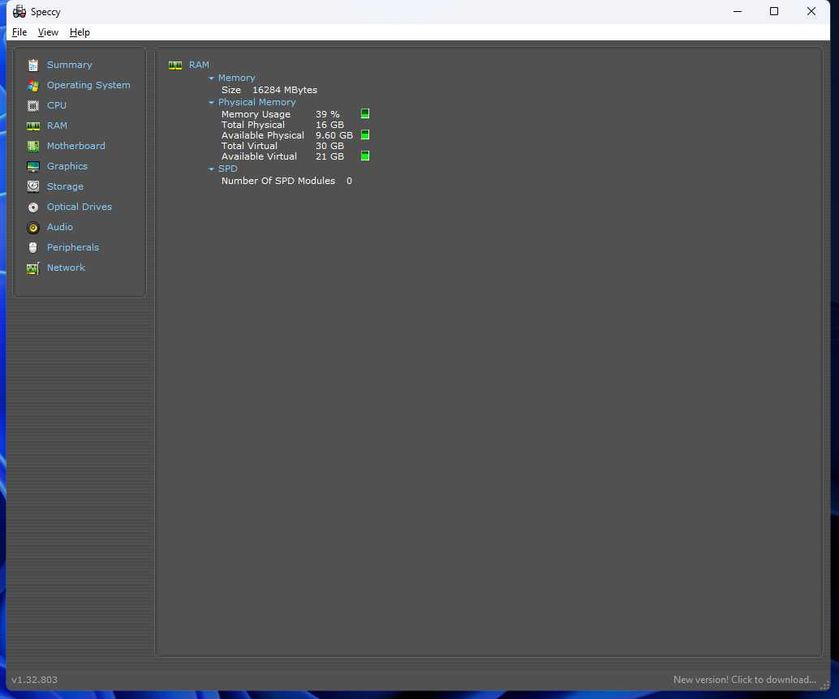Select the Total Virtual '30 GB' value
This screenshot has width=839, height=699.
pyautogui.click(x=330, y=146)
